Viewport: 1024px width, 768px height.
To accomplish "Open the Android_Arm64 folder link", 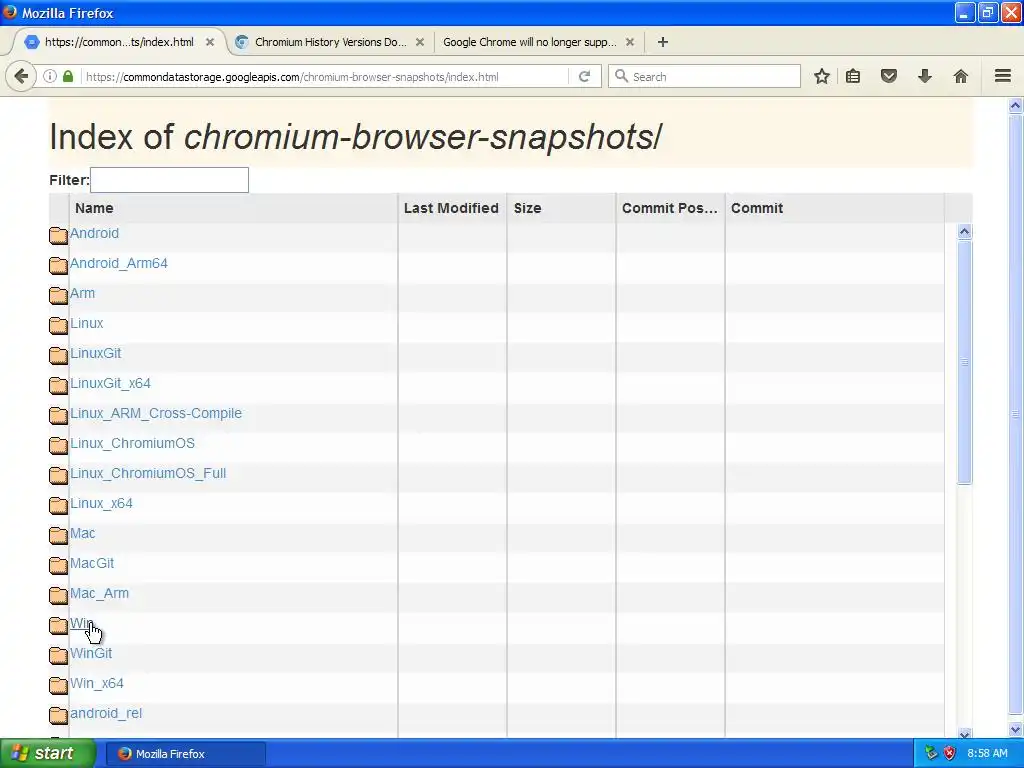I will click(x=119, y=263).
